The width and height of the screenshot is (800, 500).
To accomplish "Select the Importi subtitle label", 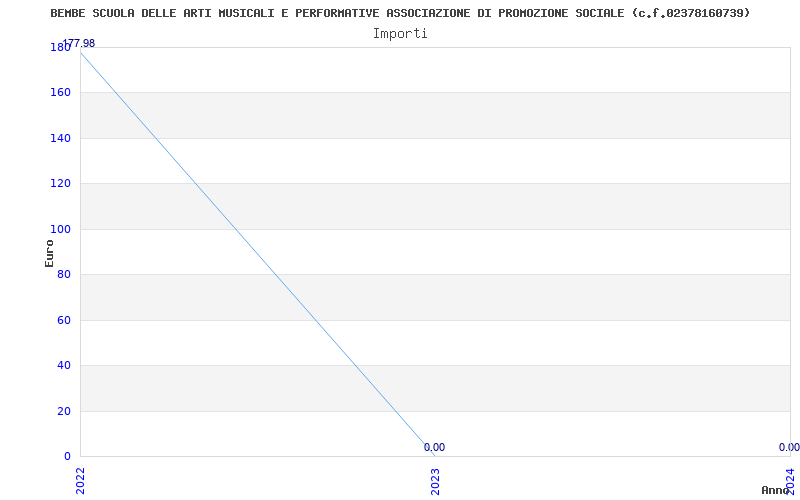I will (400, 34).
